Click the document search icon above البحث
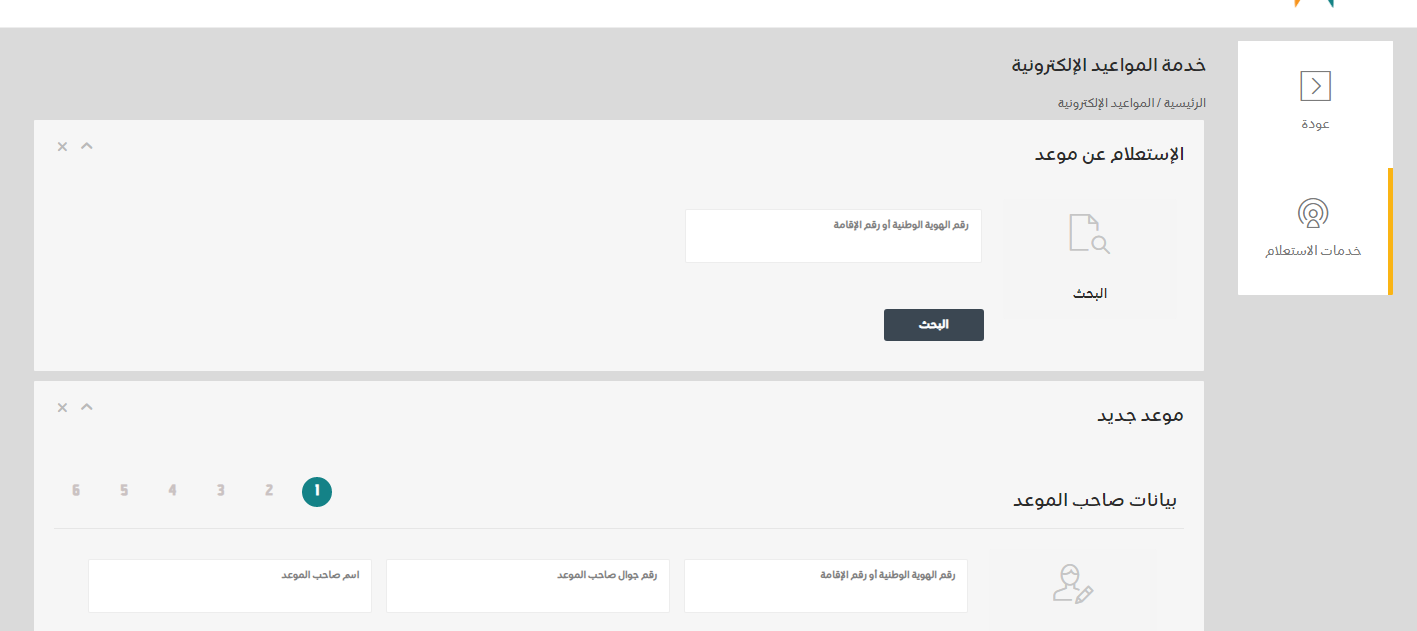Screen dimensions: 1417x631 pyautogui.click(x=1089, y=233)
